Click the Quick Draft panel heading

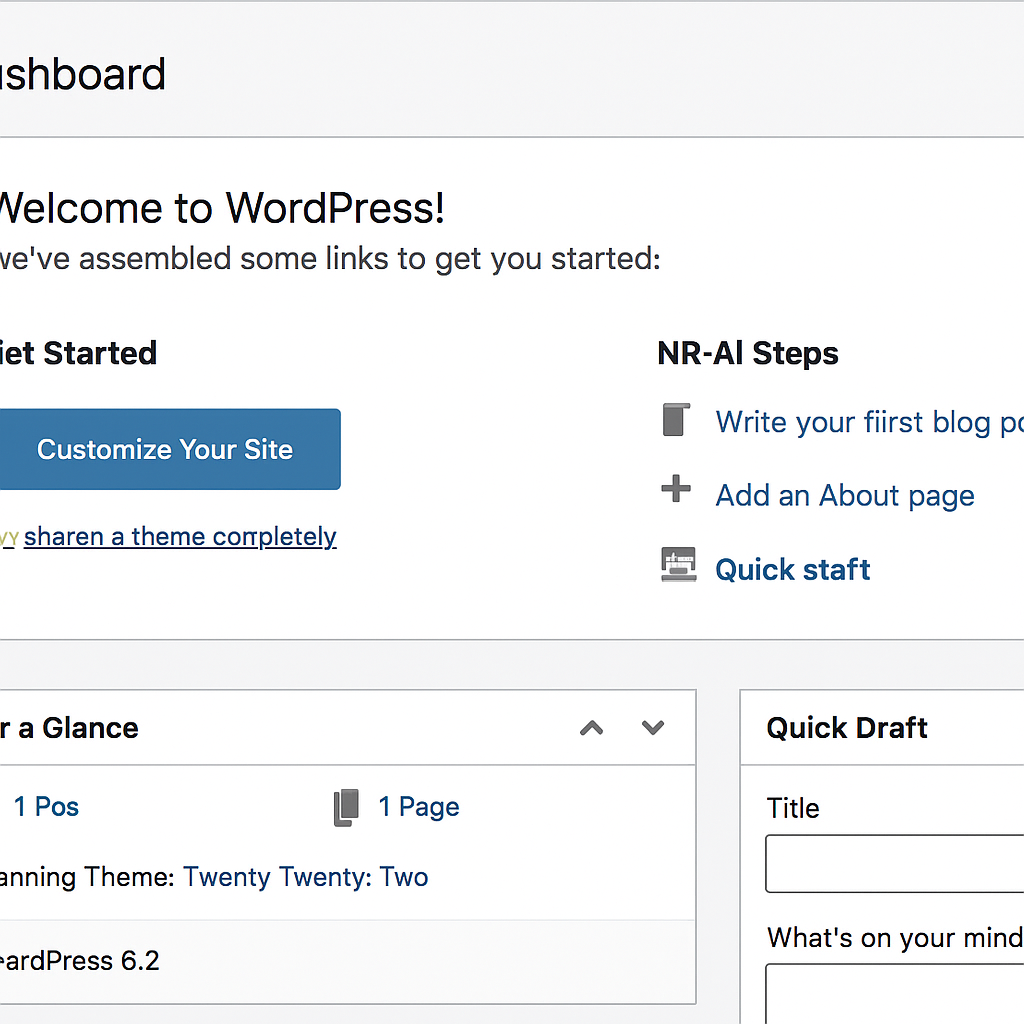coord(847,728)
